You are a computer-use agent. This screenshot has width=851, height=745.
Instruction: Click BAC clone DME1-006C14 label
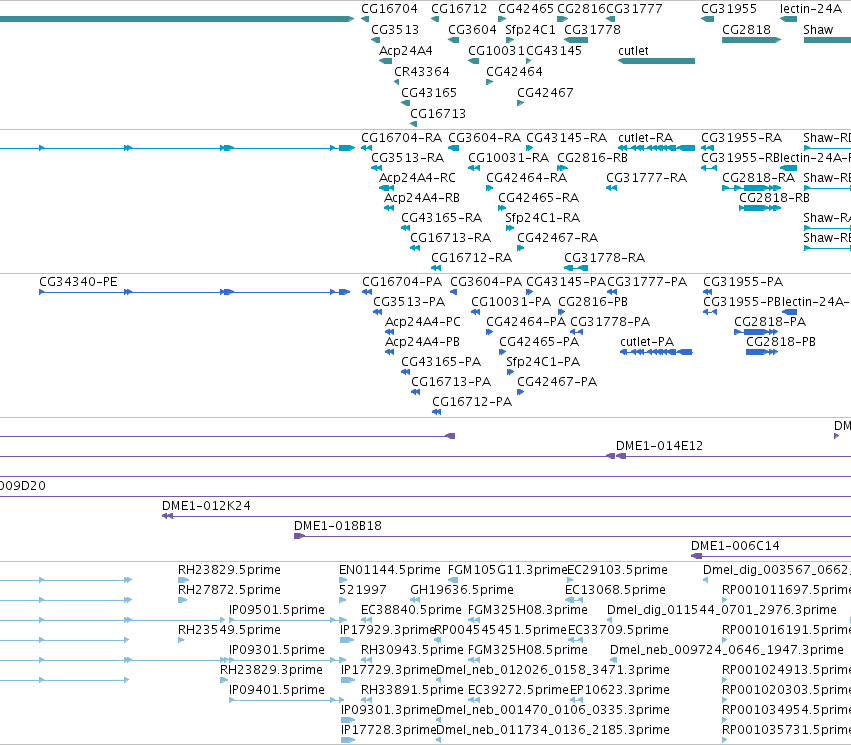click(x=735, y=546)
